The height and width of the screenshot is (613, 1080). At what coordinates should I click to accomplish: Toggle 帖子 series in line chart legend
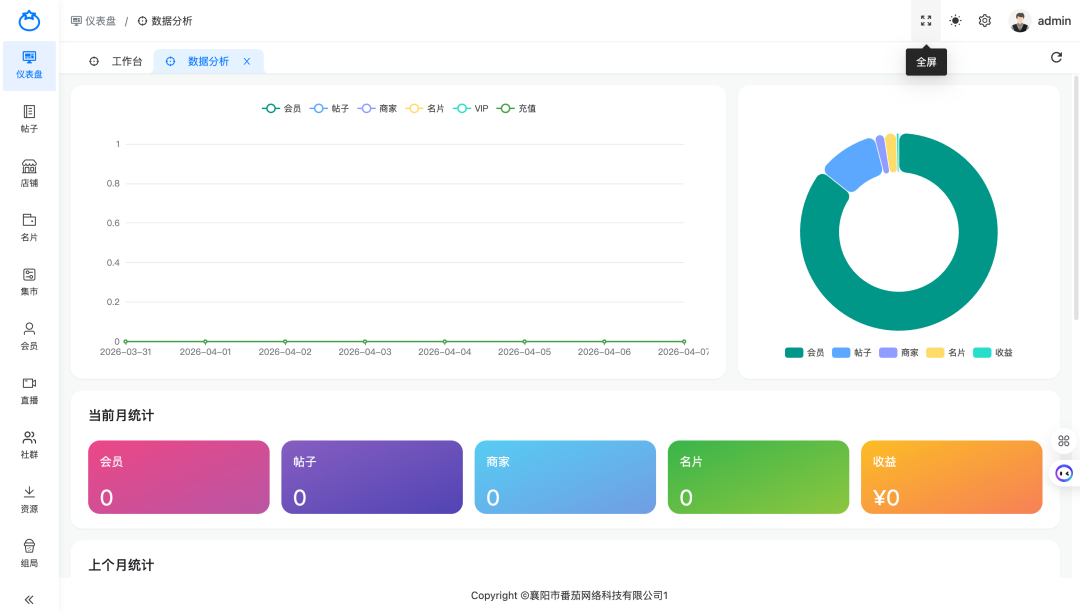coord(329,108)
